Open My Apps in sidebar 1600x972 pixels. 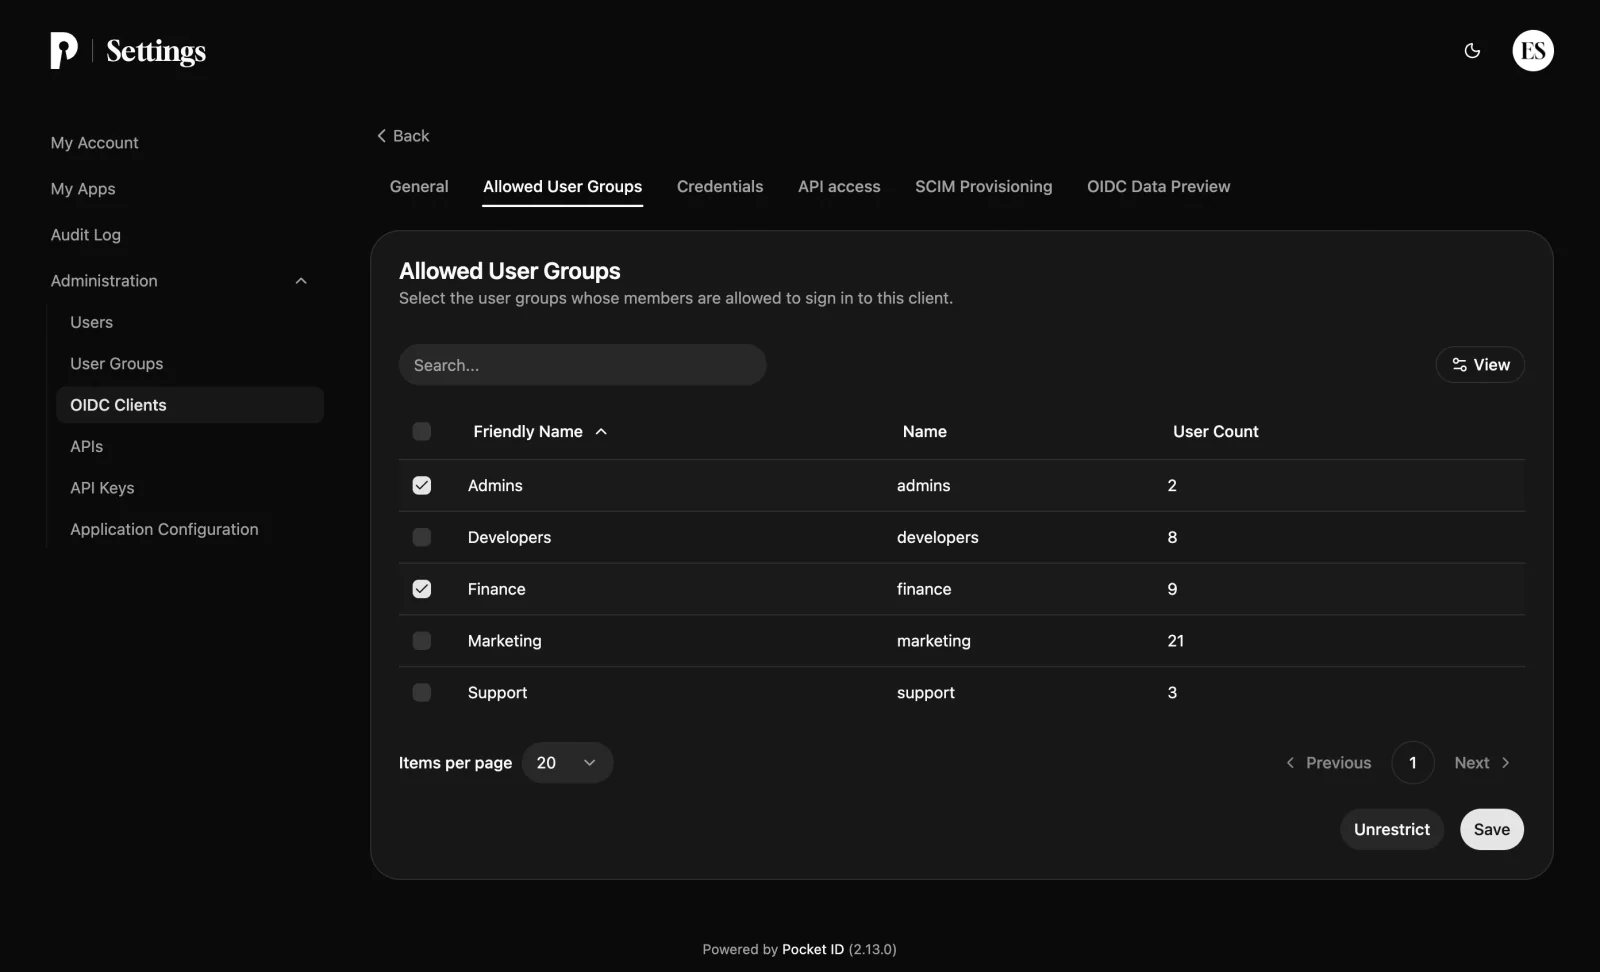click(x=83, y=189)
